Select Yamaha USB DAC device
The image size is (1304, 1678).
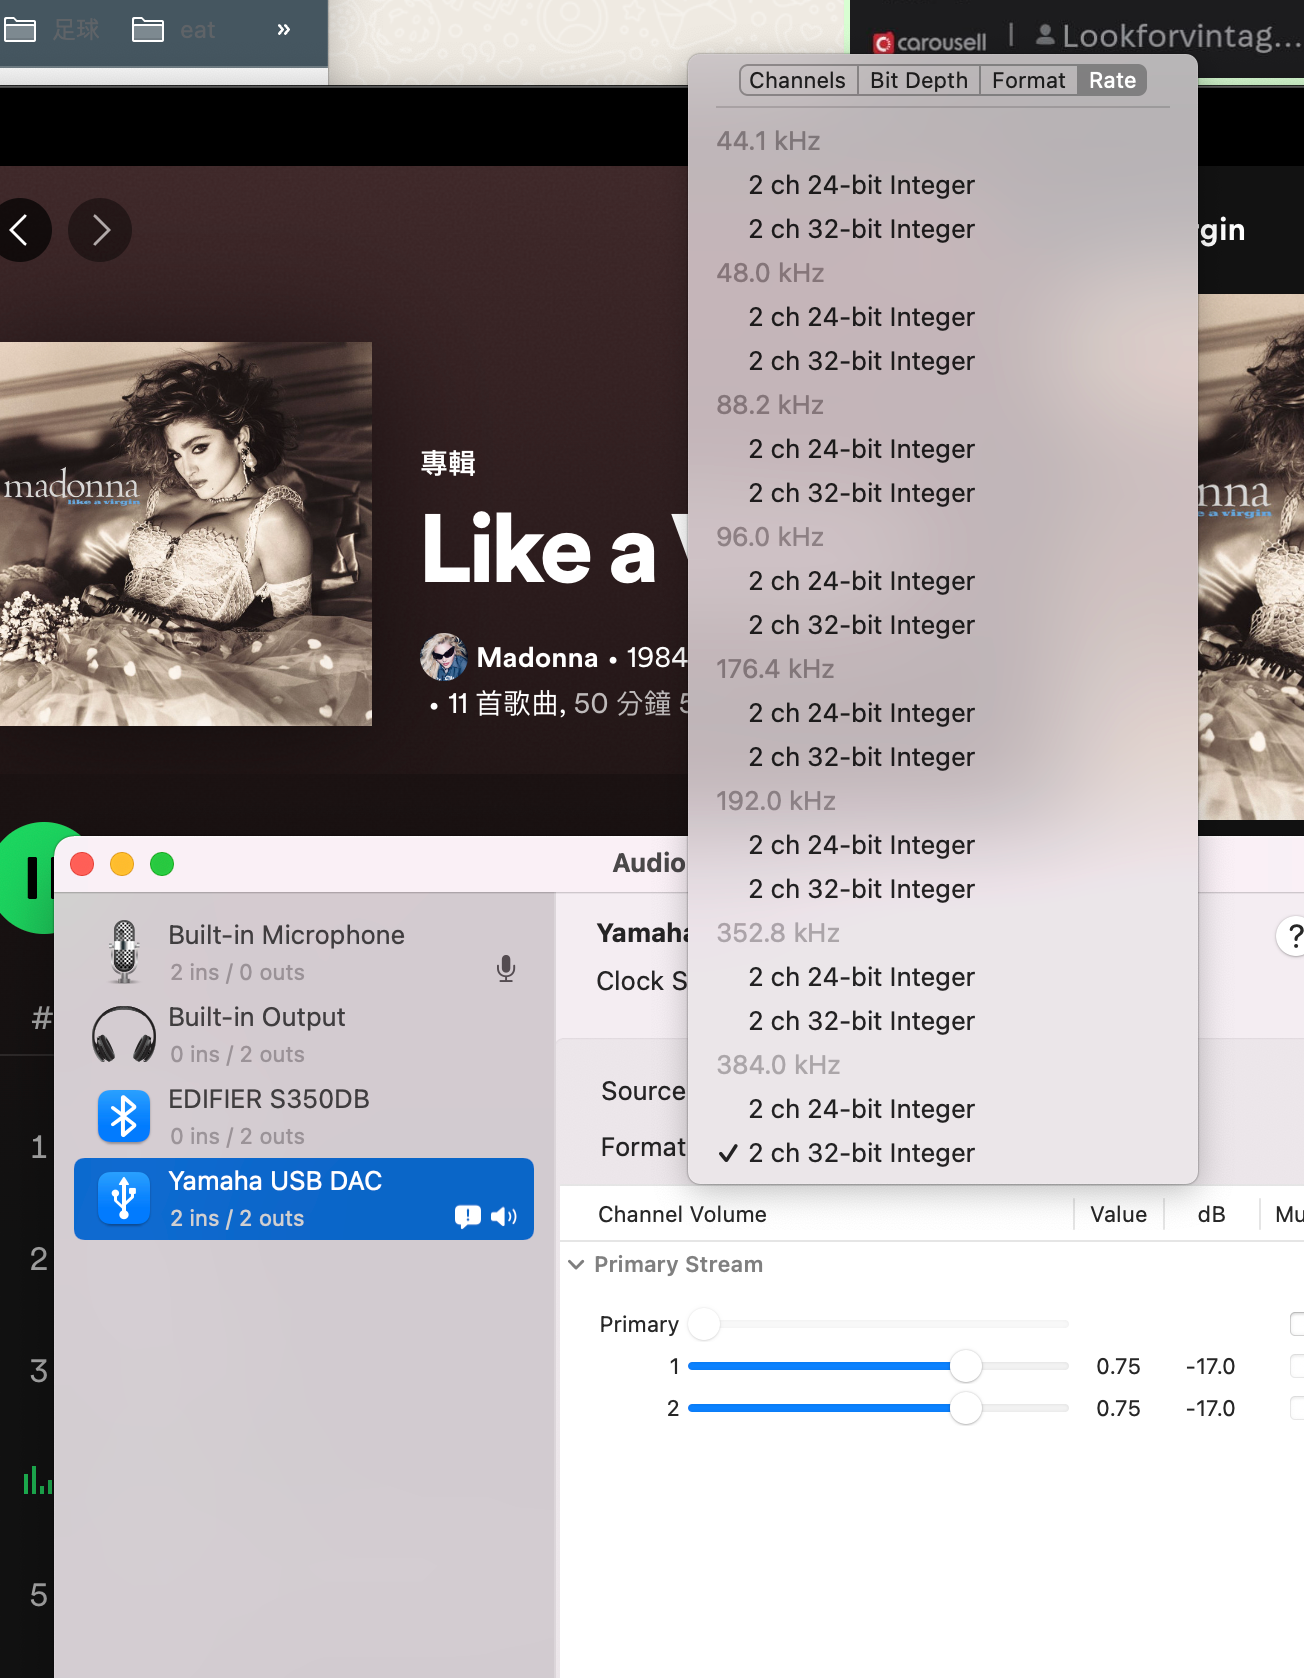[304, 1199]
